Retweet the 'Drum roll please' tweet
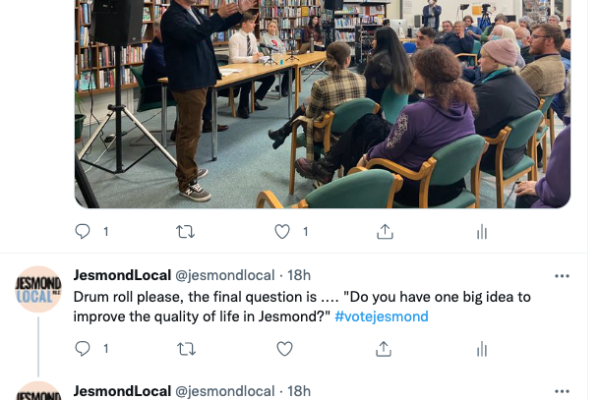600x400 pixels. 186,349
